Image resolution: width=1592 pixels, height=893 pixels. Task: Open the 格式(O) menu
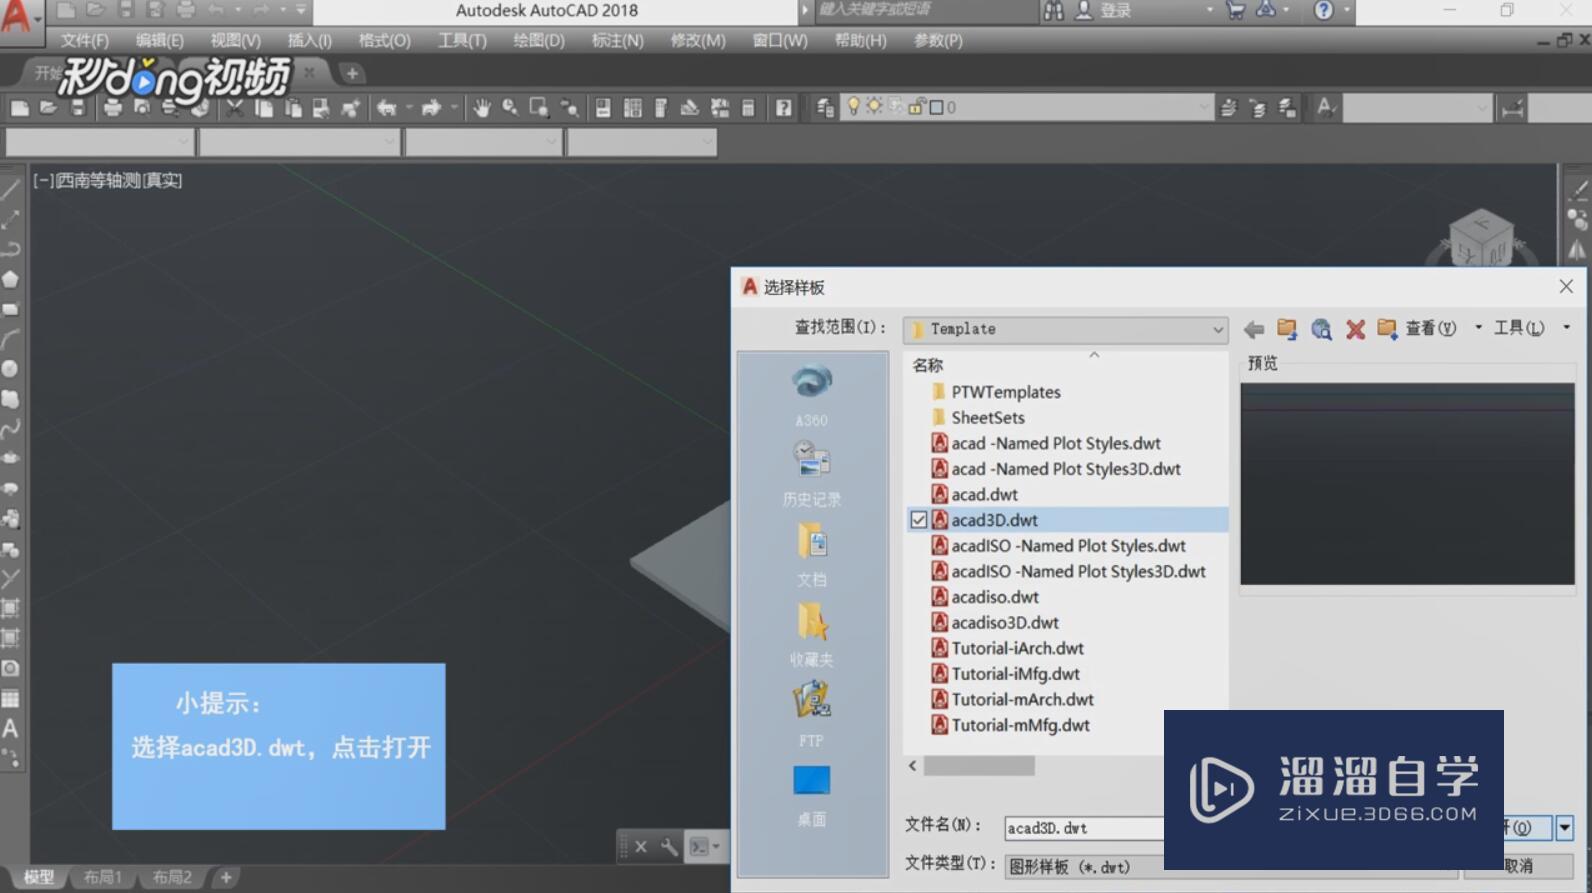pos(385,41)
